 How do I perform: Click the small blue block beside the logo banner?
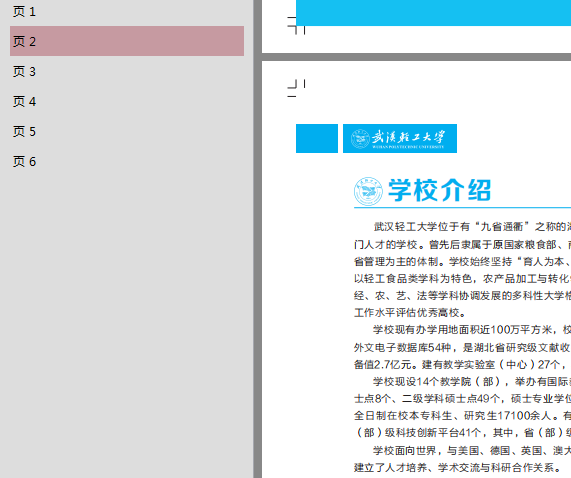pos(317,138)
